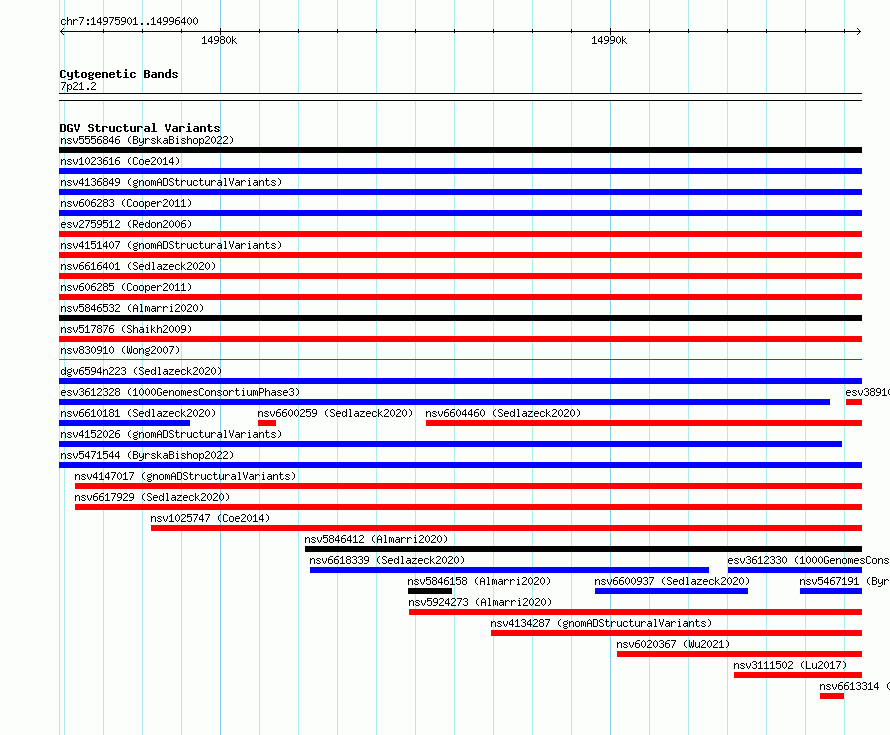This screenshot has height=735, width=890.
Task: Select nsv1025747 (Coe2014) label
Action: pos(211,518)
